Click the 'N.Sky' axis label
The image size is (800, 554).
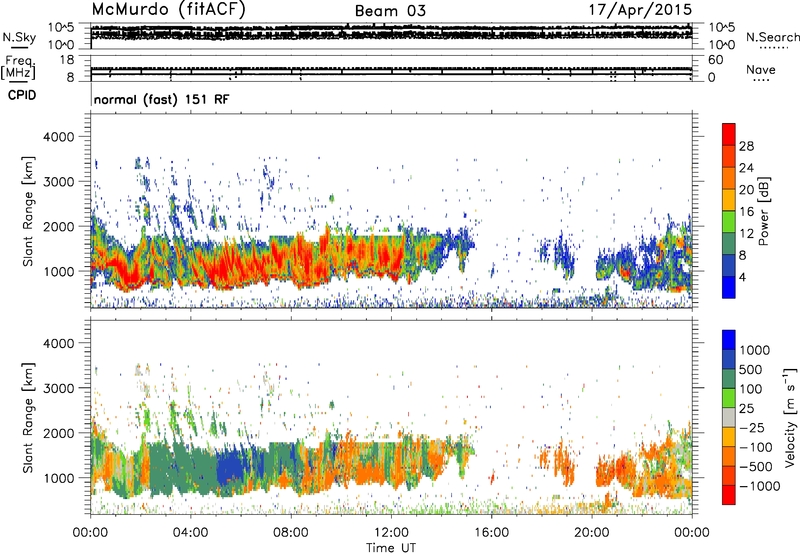pos(19,37)
